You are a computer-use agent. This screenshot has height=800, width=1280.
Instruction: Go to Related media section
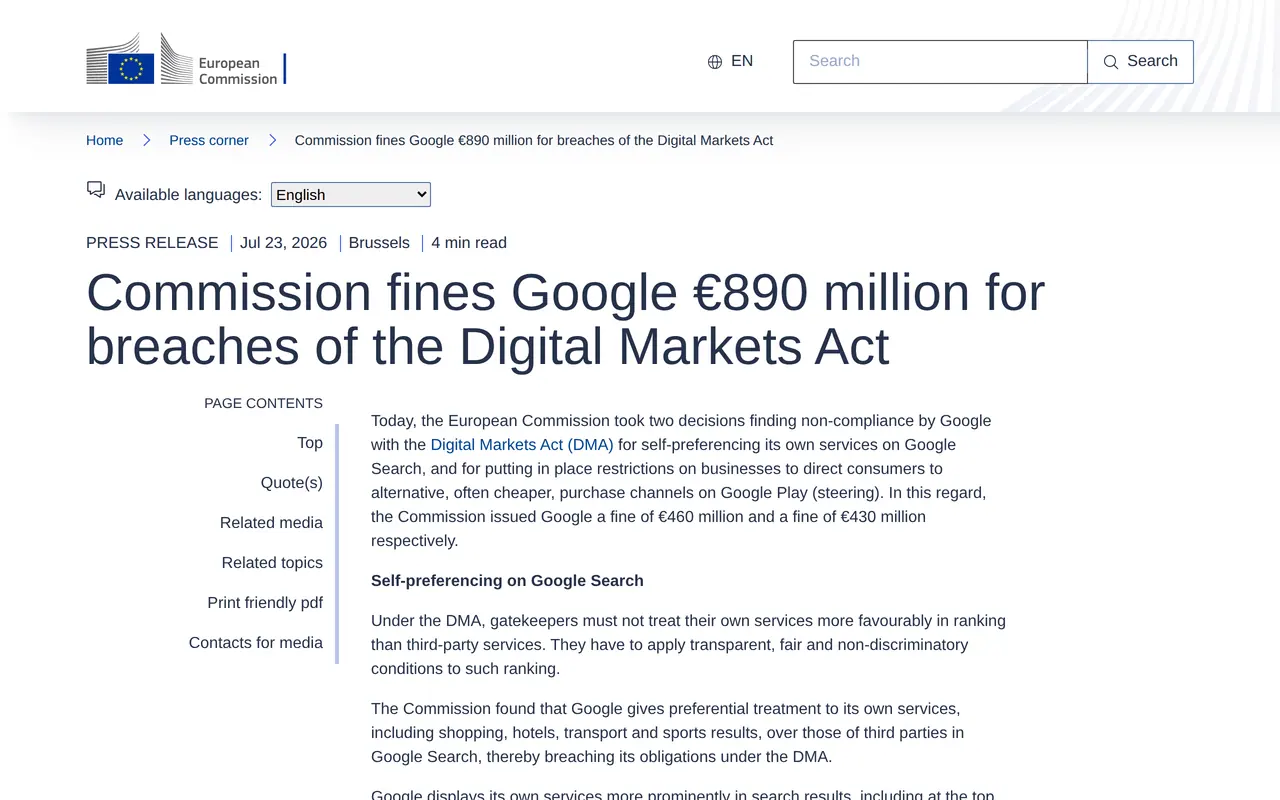tap(272, 523)
